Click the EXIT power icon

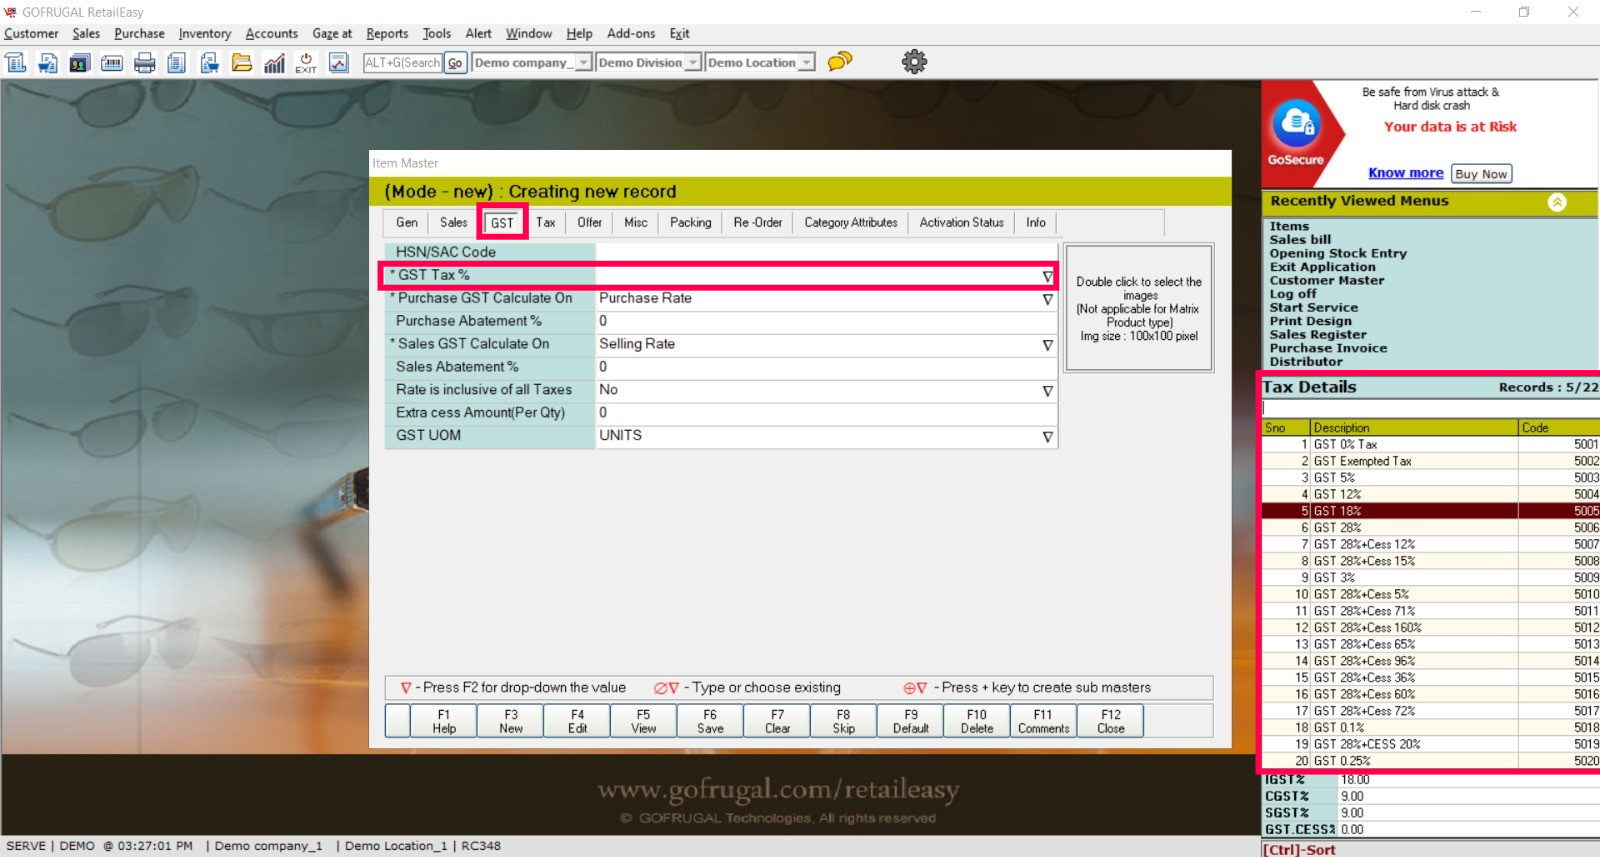coord(306,63)
